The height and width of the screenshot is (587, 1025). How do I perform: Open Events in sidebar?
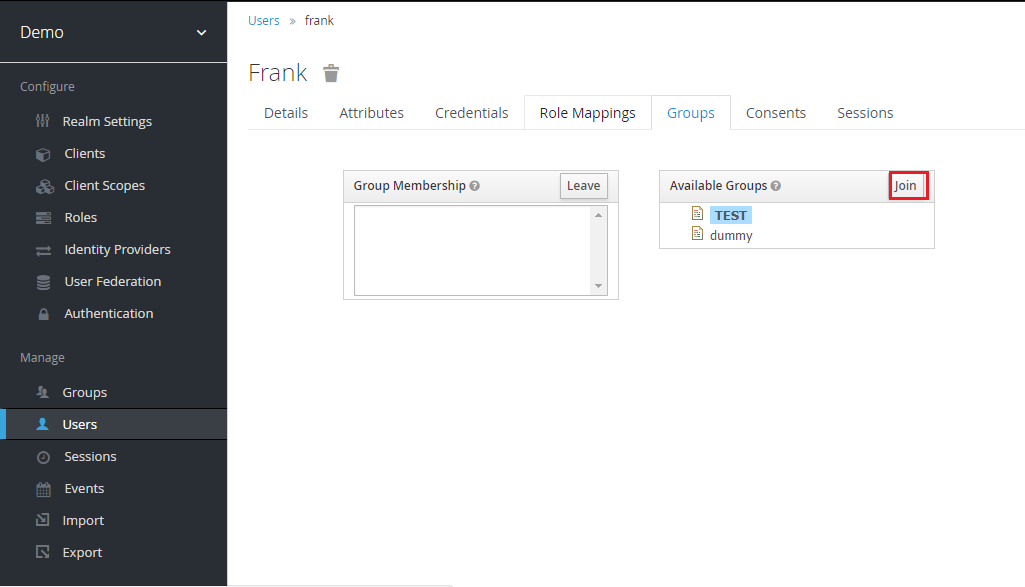pyautogui.click(x=84, y=488)
